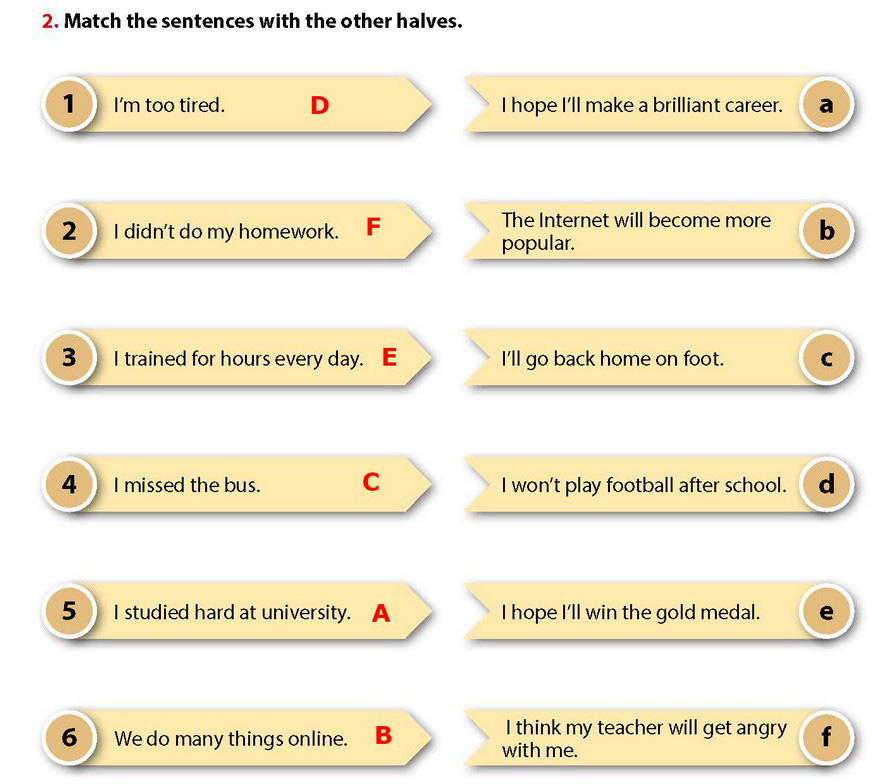Image resolution: width=891 pixels, height=784 pixels.
Task: Click "We do many things online" sentence
Action: [x=230, y=740]
